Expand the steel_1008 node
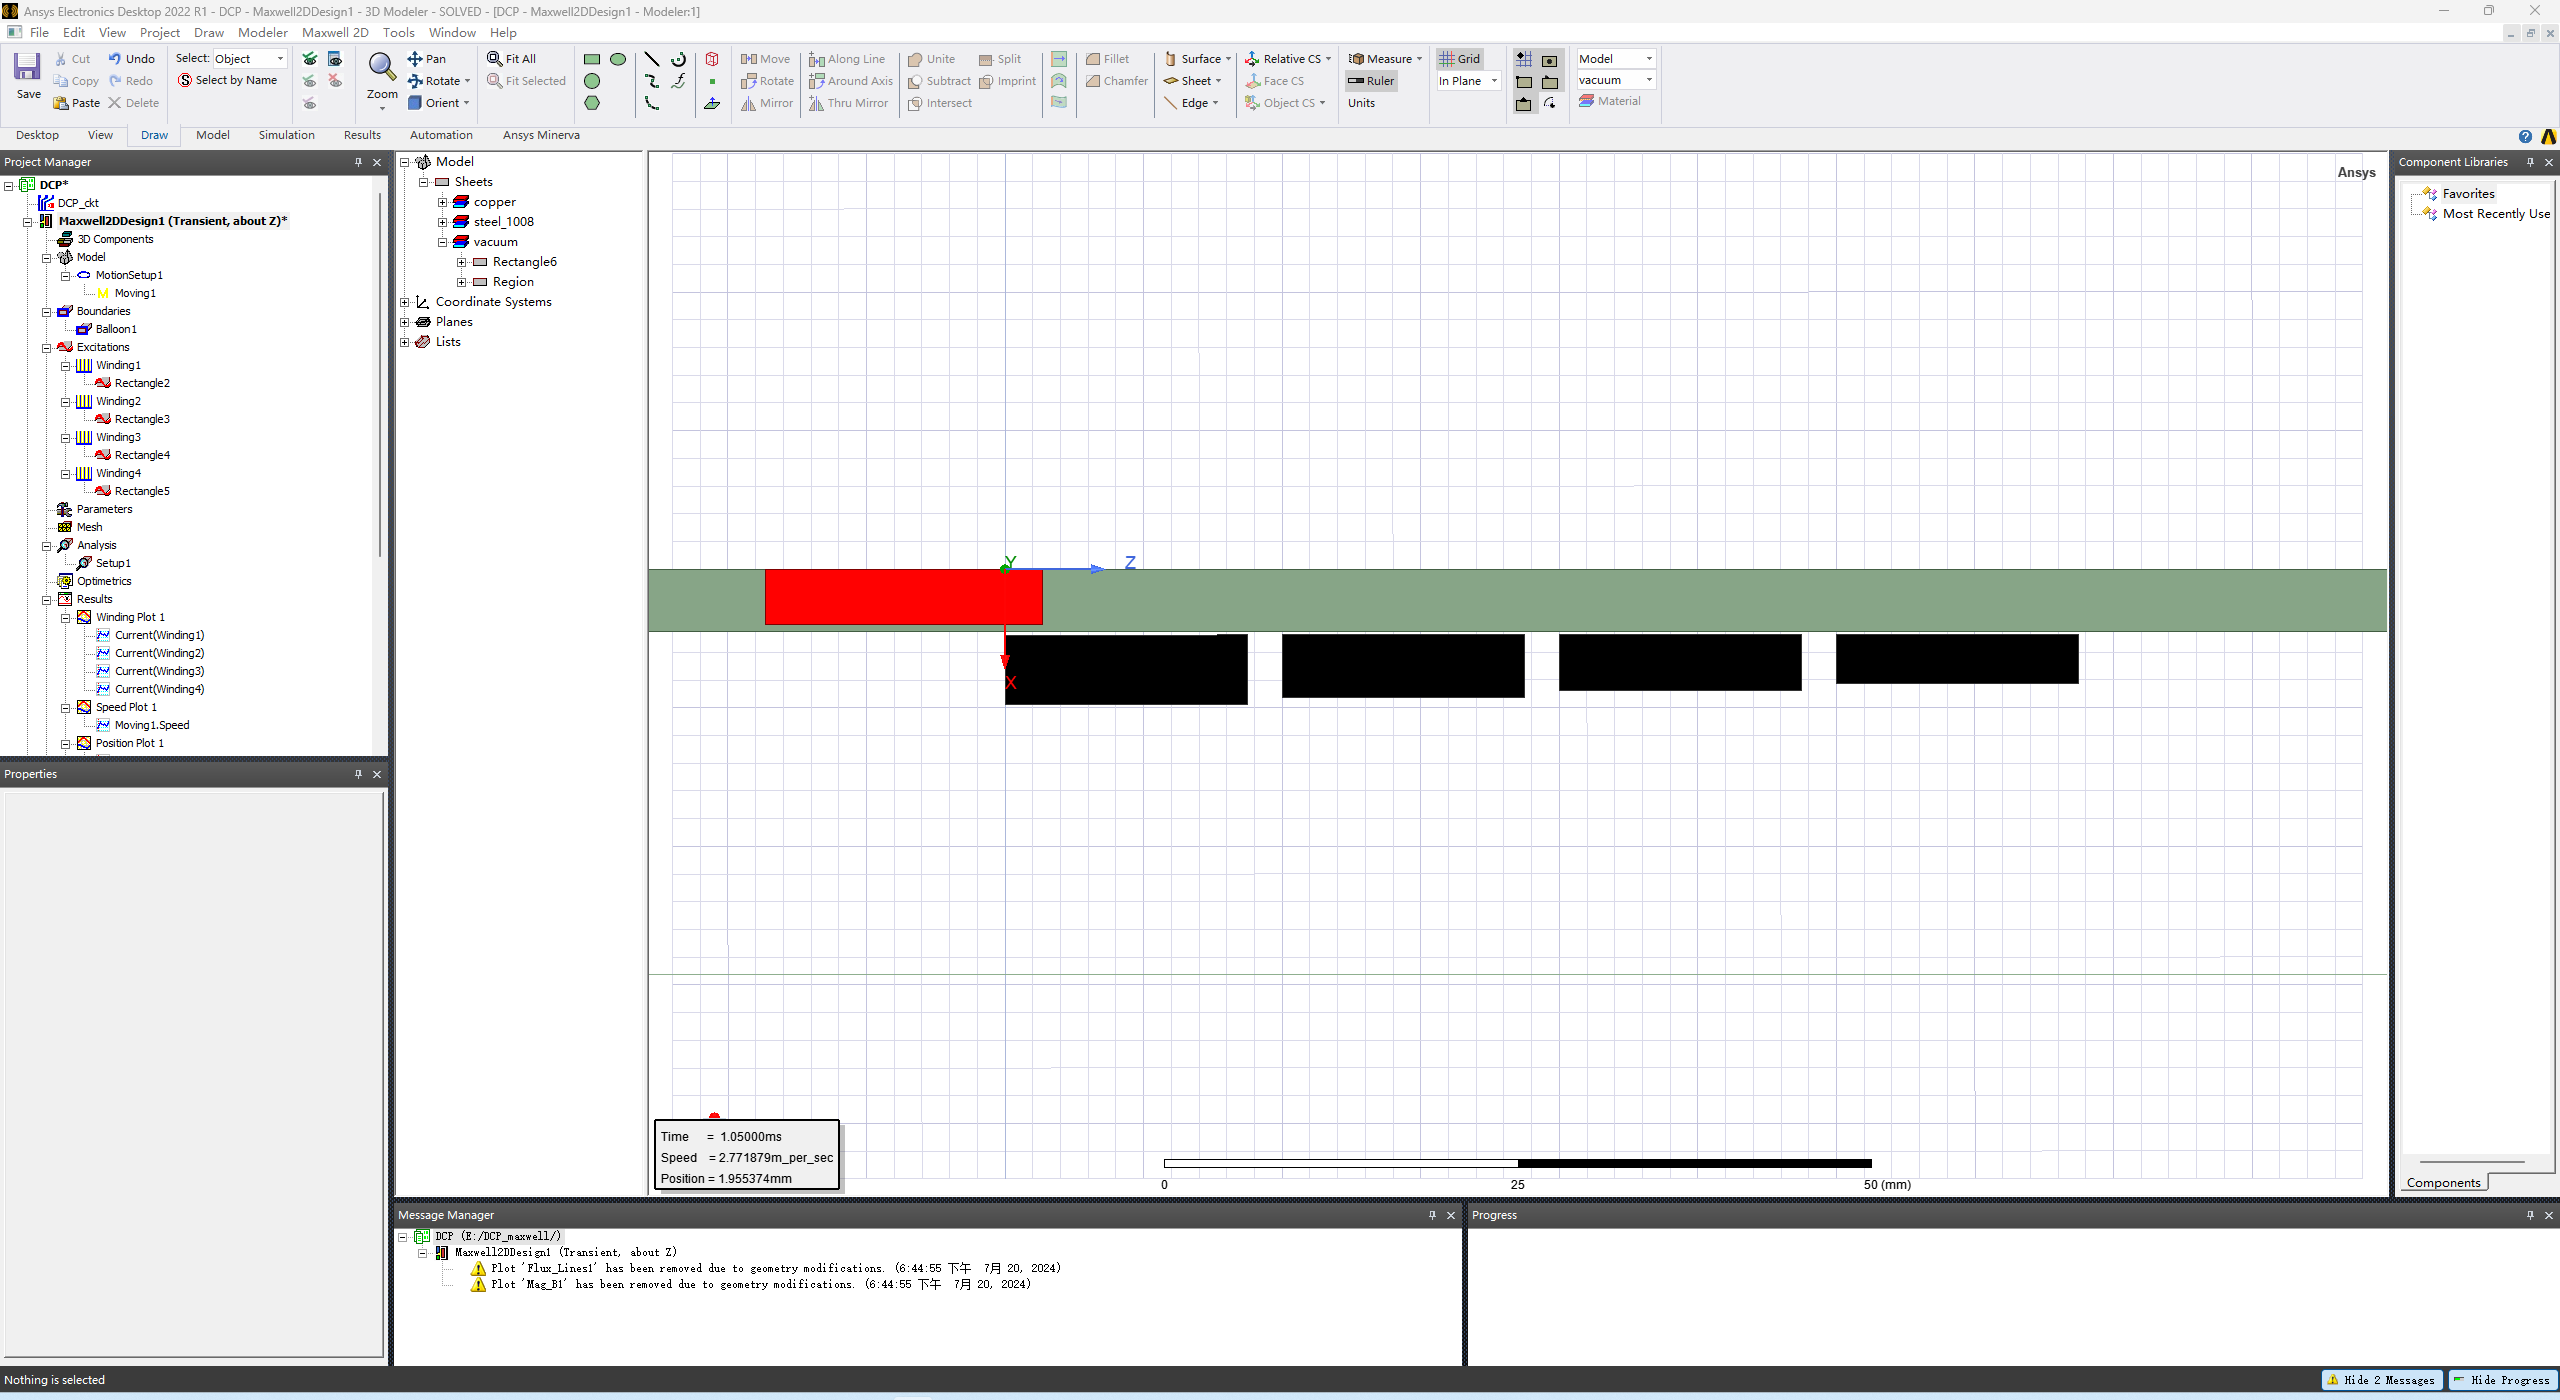Viewport: 2560px width, 1400px height. (442, 222)
